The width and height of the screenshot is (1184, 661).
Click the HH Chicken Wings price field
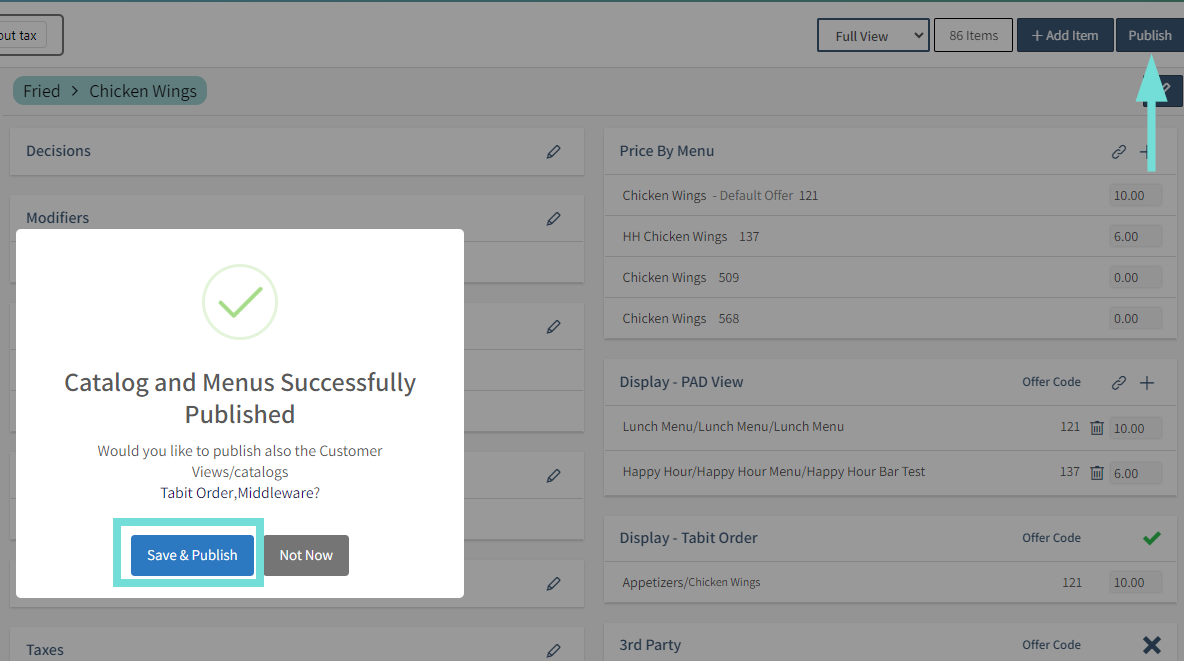(x=1135, y=237)
